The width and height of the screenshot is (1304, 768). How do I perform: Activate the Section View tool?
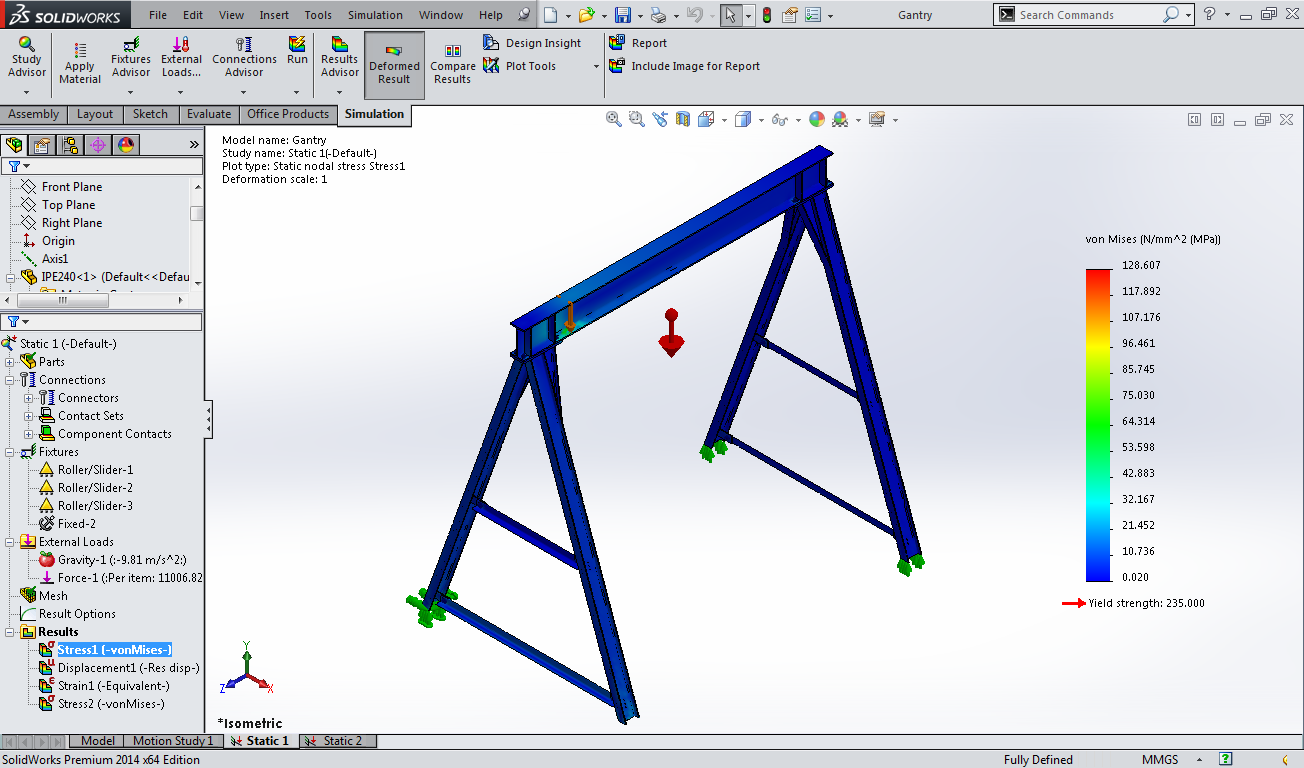click(683, 119)
